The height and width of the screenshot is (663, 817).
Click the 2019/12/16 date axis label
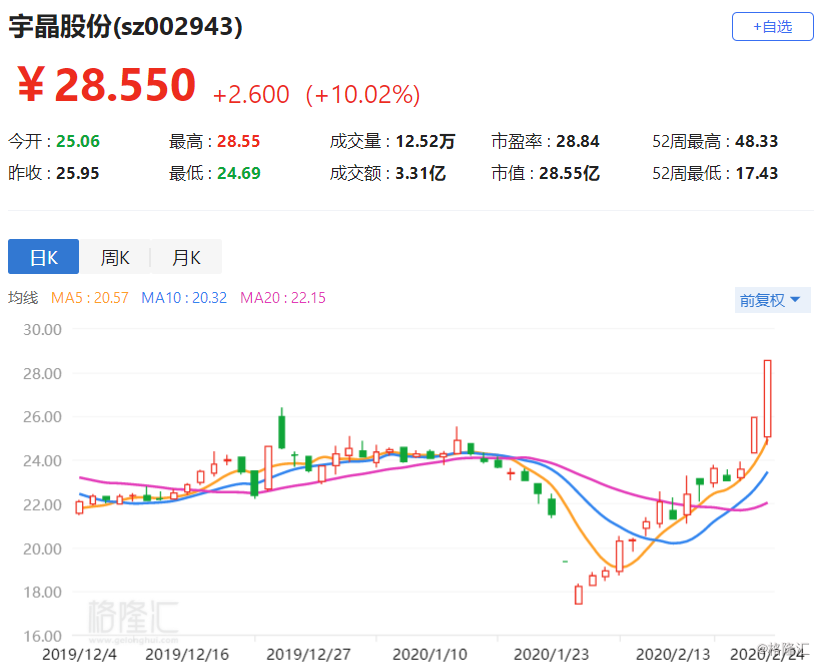click(187, 654)
